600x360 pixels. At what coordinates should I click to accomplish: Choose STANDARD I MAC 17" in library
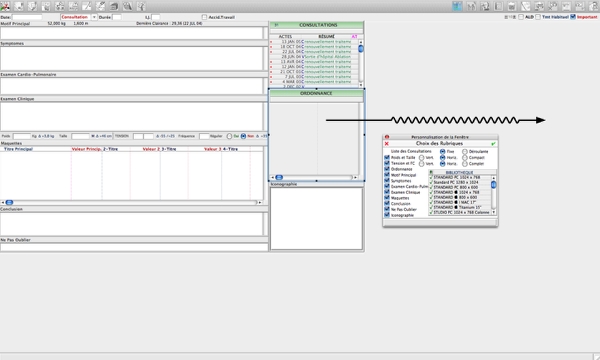click(x=460, y=202)
